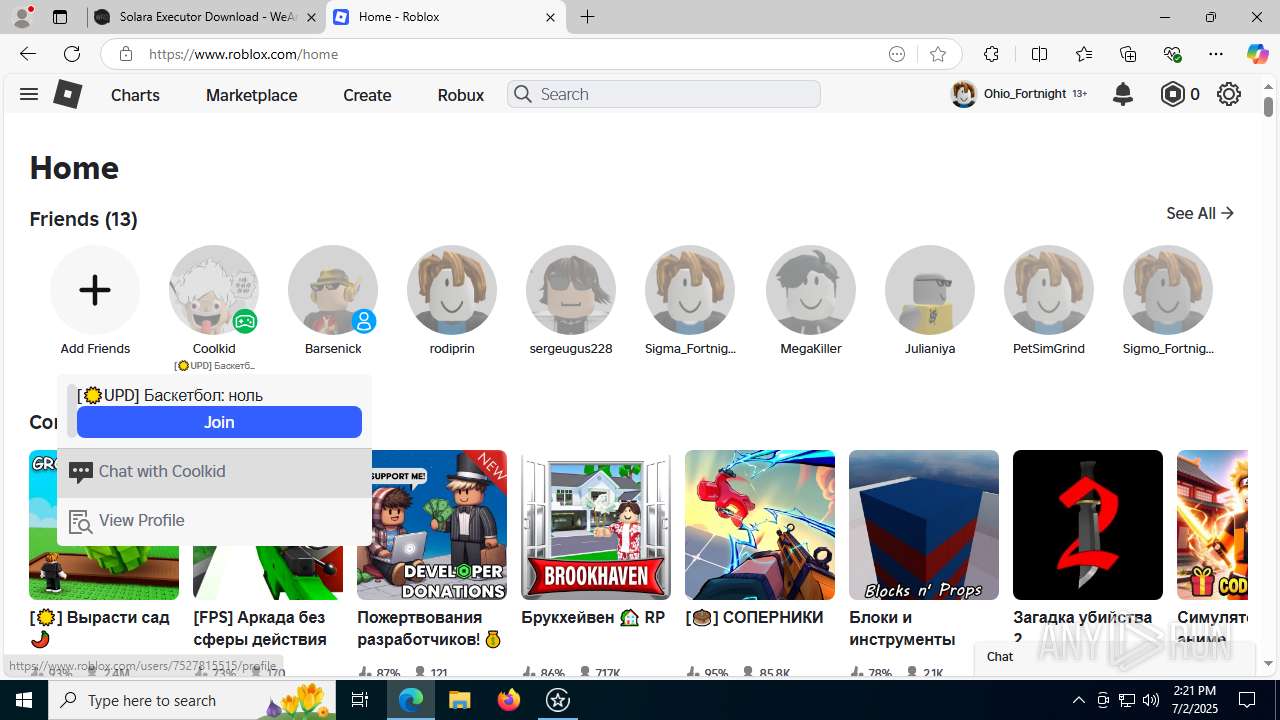Refresh the page with reload icon

[x=72, y=54]
